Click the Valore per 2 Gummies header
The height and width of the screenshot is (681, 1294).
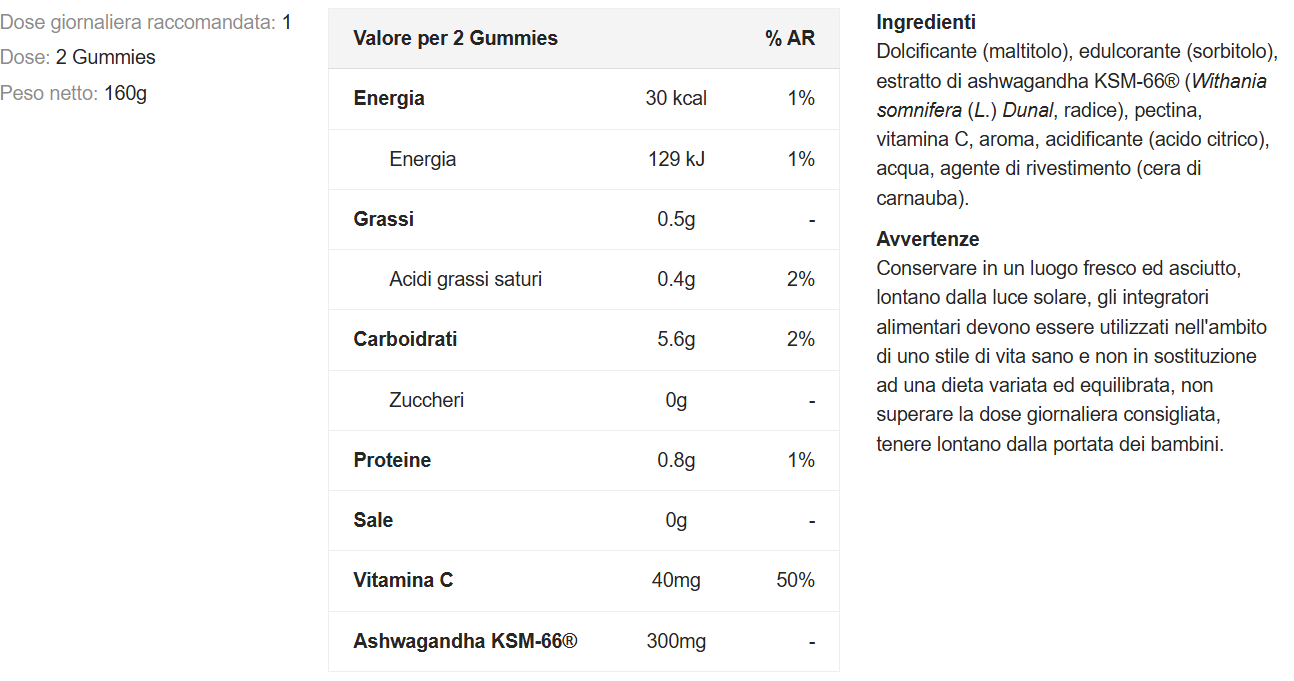pyautogui.click(x=455, y=38)
